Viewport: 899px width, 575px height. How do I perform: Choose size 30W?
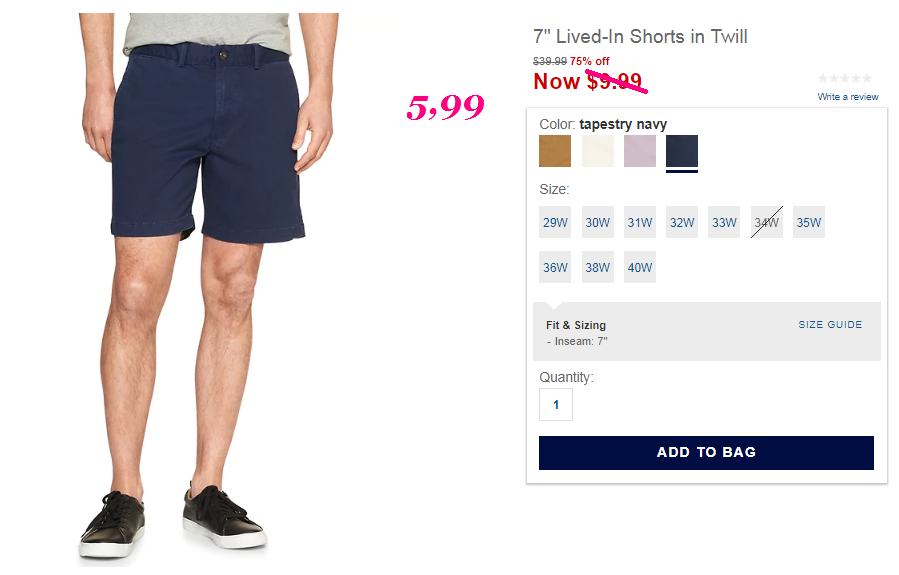pyautogui.click(x=597, y=222)
